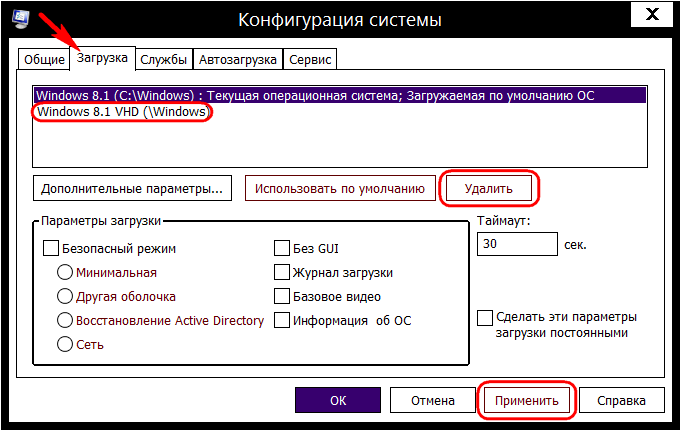Click the System Configuration title bar icon
Screen dimensions: 681x430
(20, 19)
